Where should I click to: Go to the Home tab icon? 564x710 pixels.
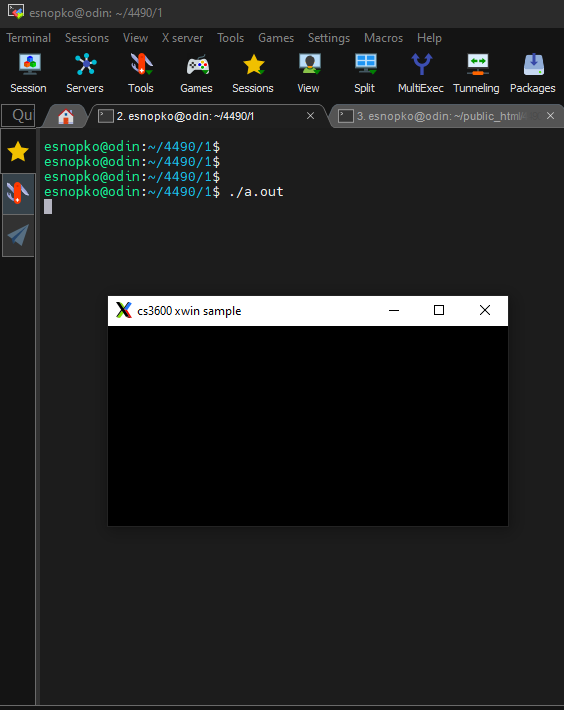coord(66,116)
